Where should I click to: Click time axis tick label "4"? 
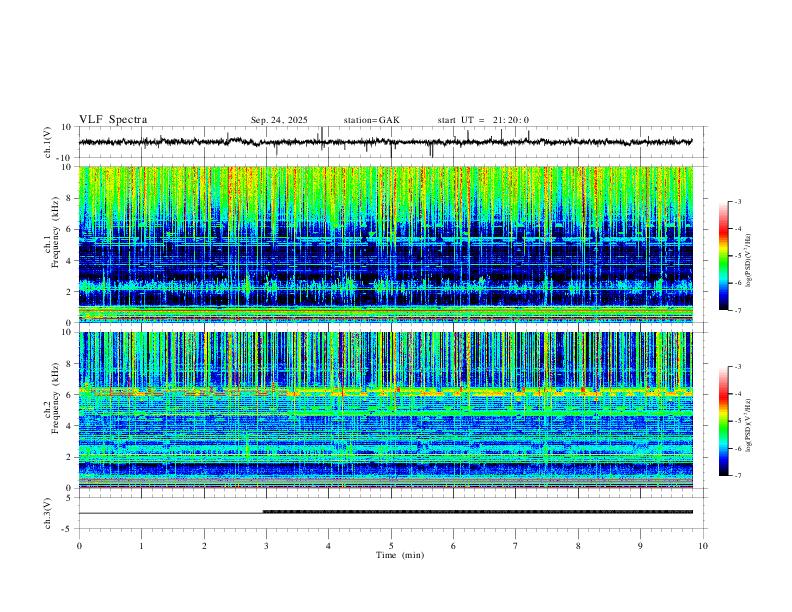[329, 546]
